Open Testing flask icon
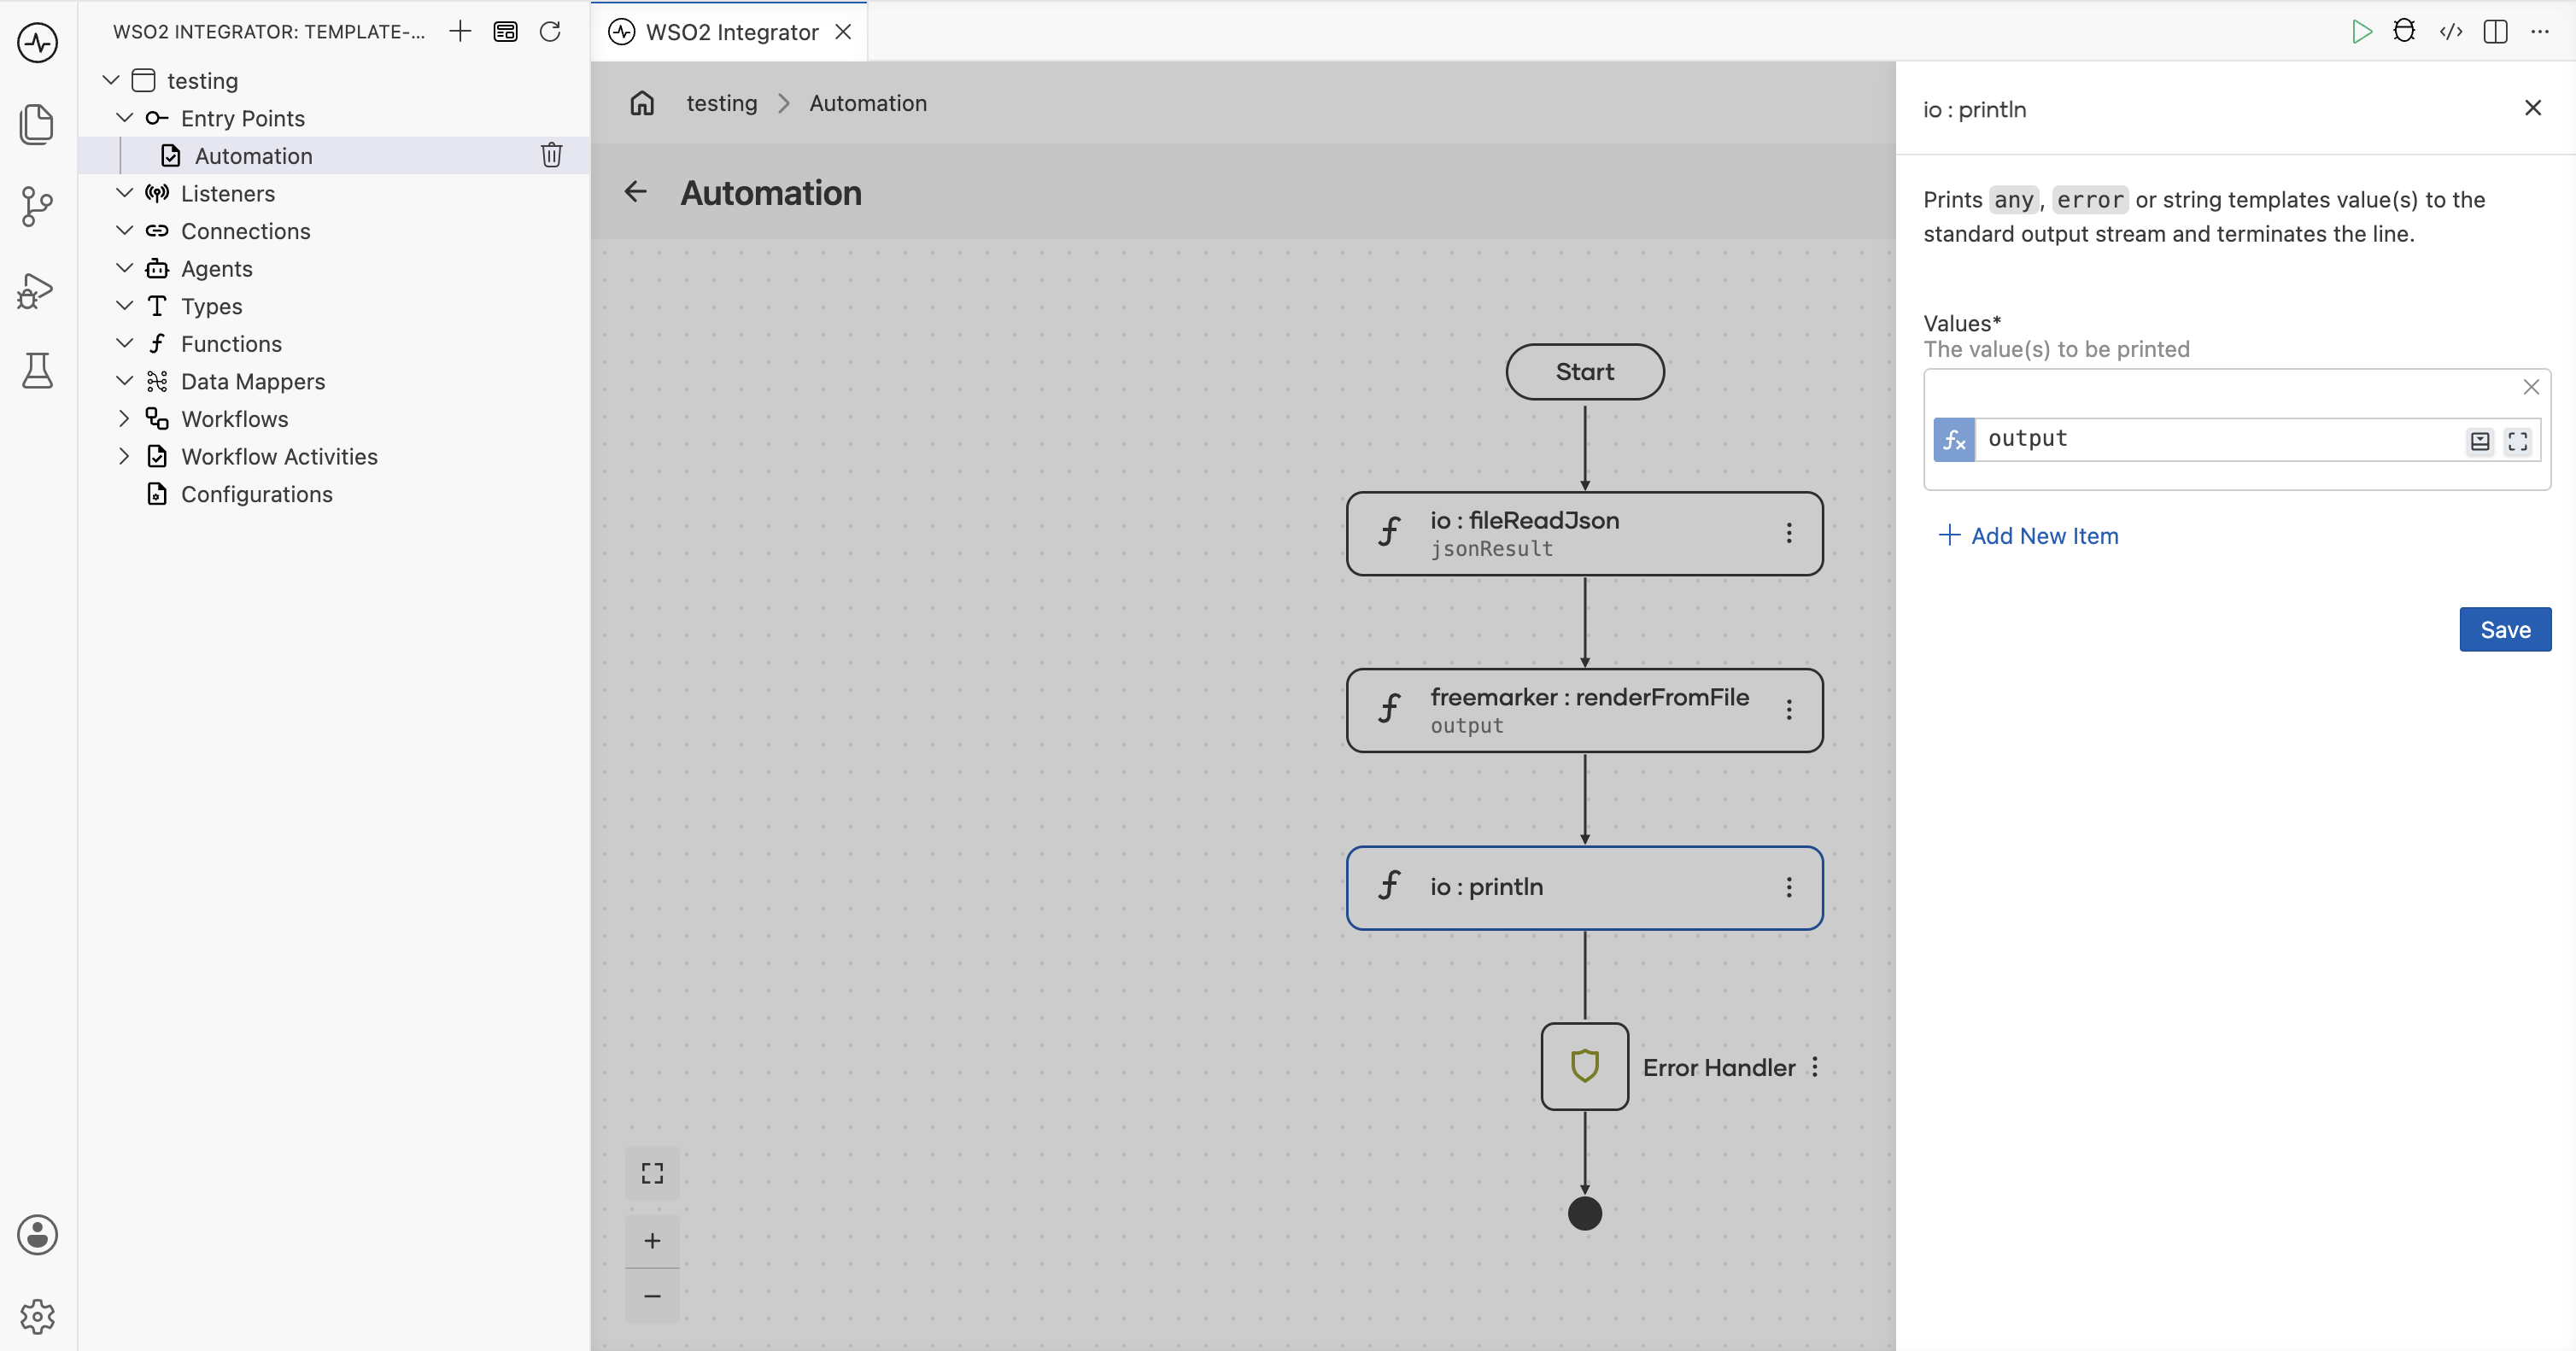Screen dimensions: 2576x1351 [37, 371]
